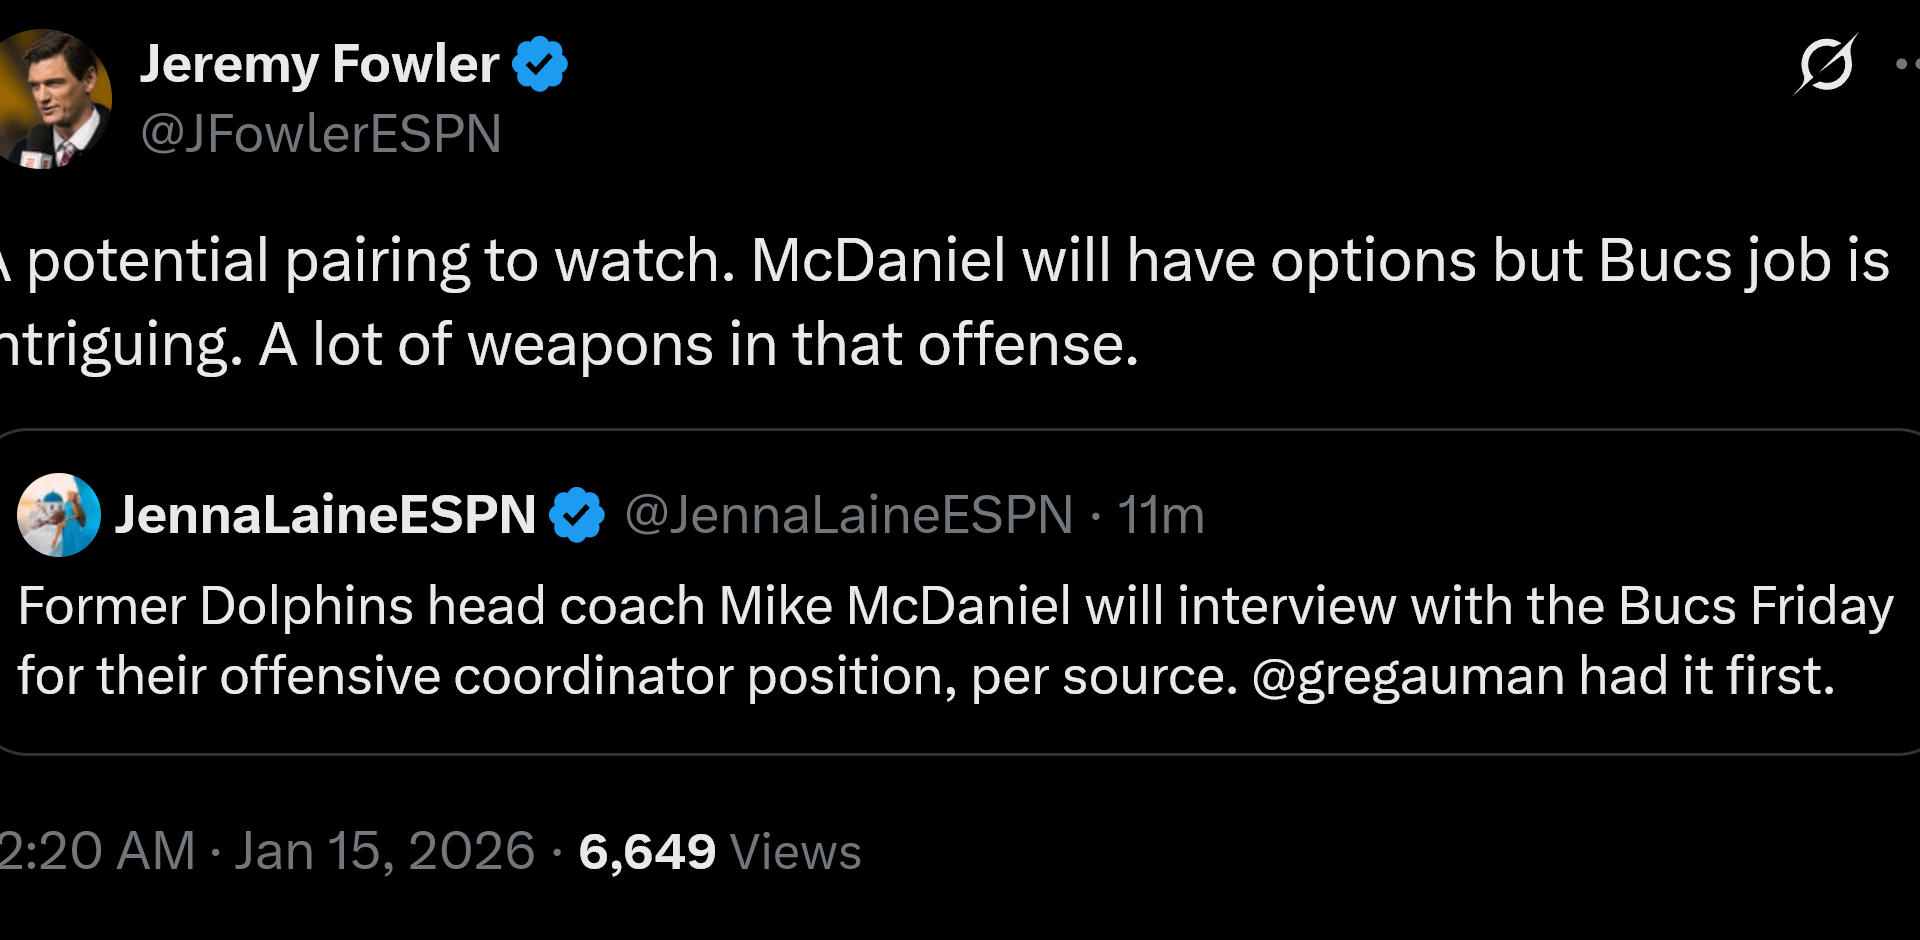Open JennaLaineESPN's profile picture

[x=58, y=516]
